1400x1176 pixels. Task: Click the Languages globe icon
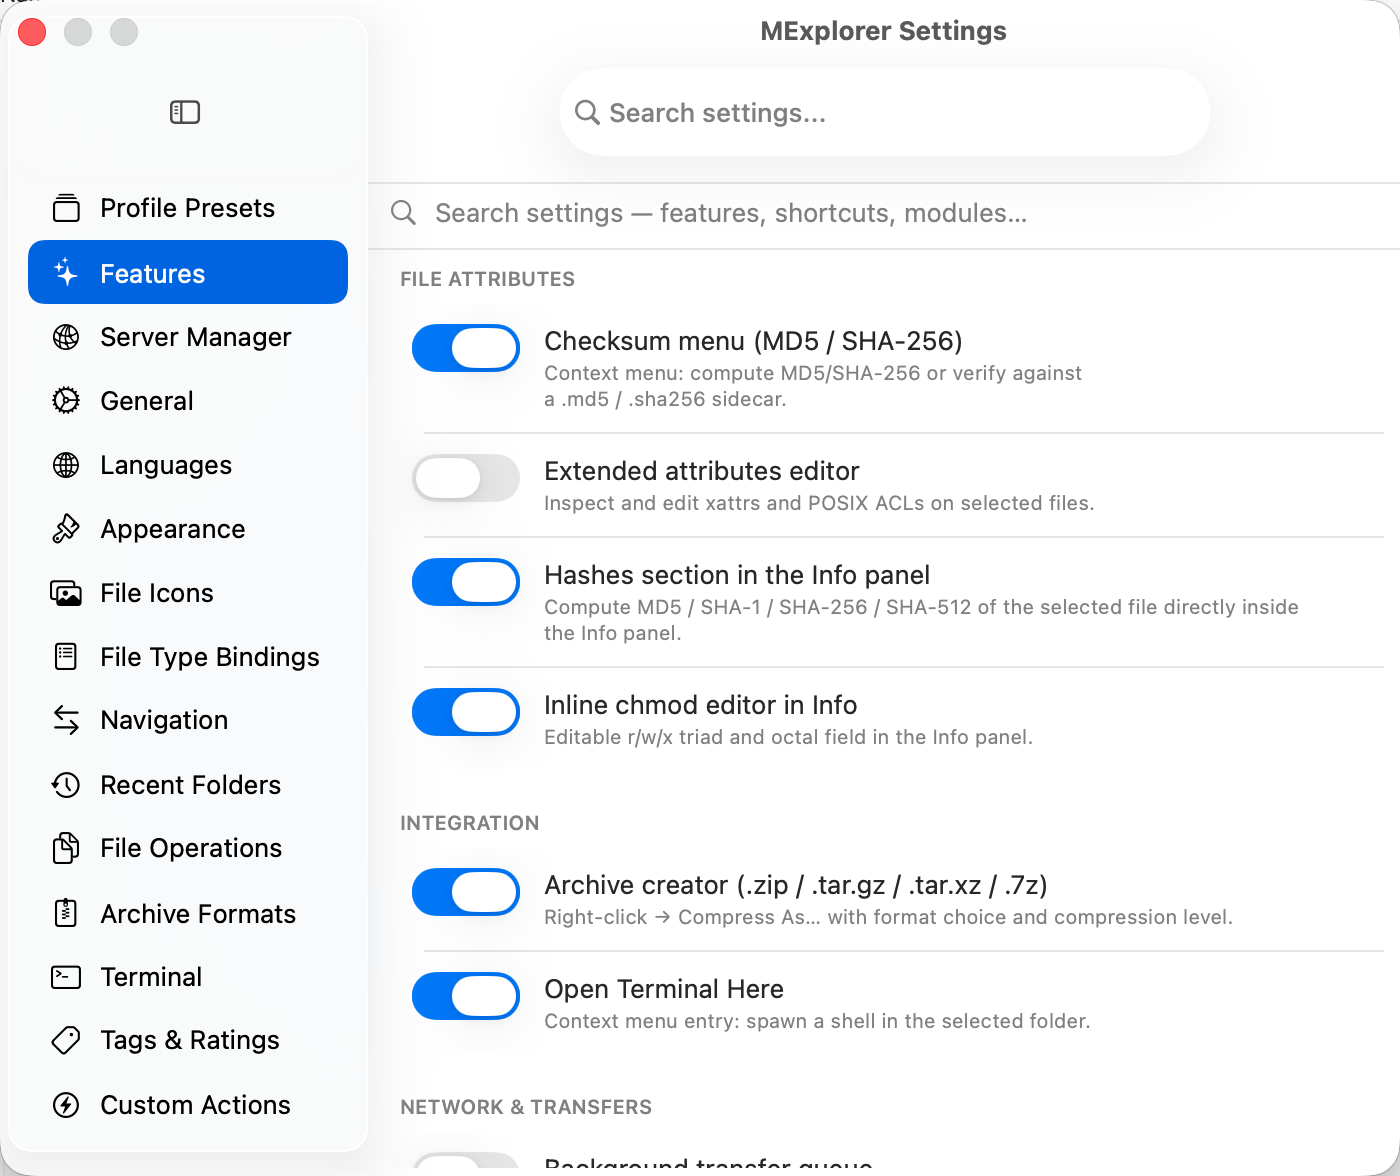tap(66, 465)
